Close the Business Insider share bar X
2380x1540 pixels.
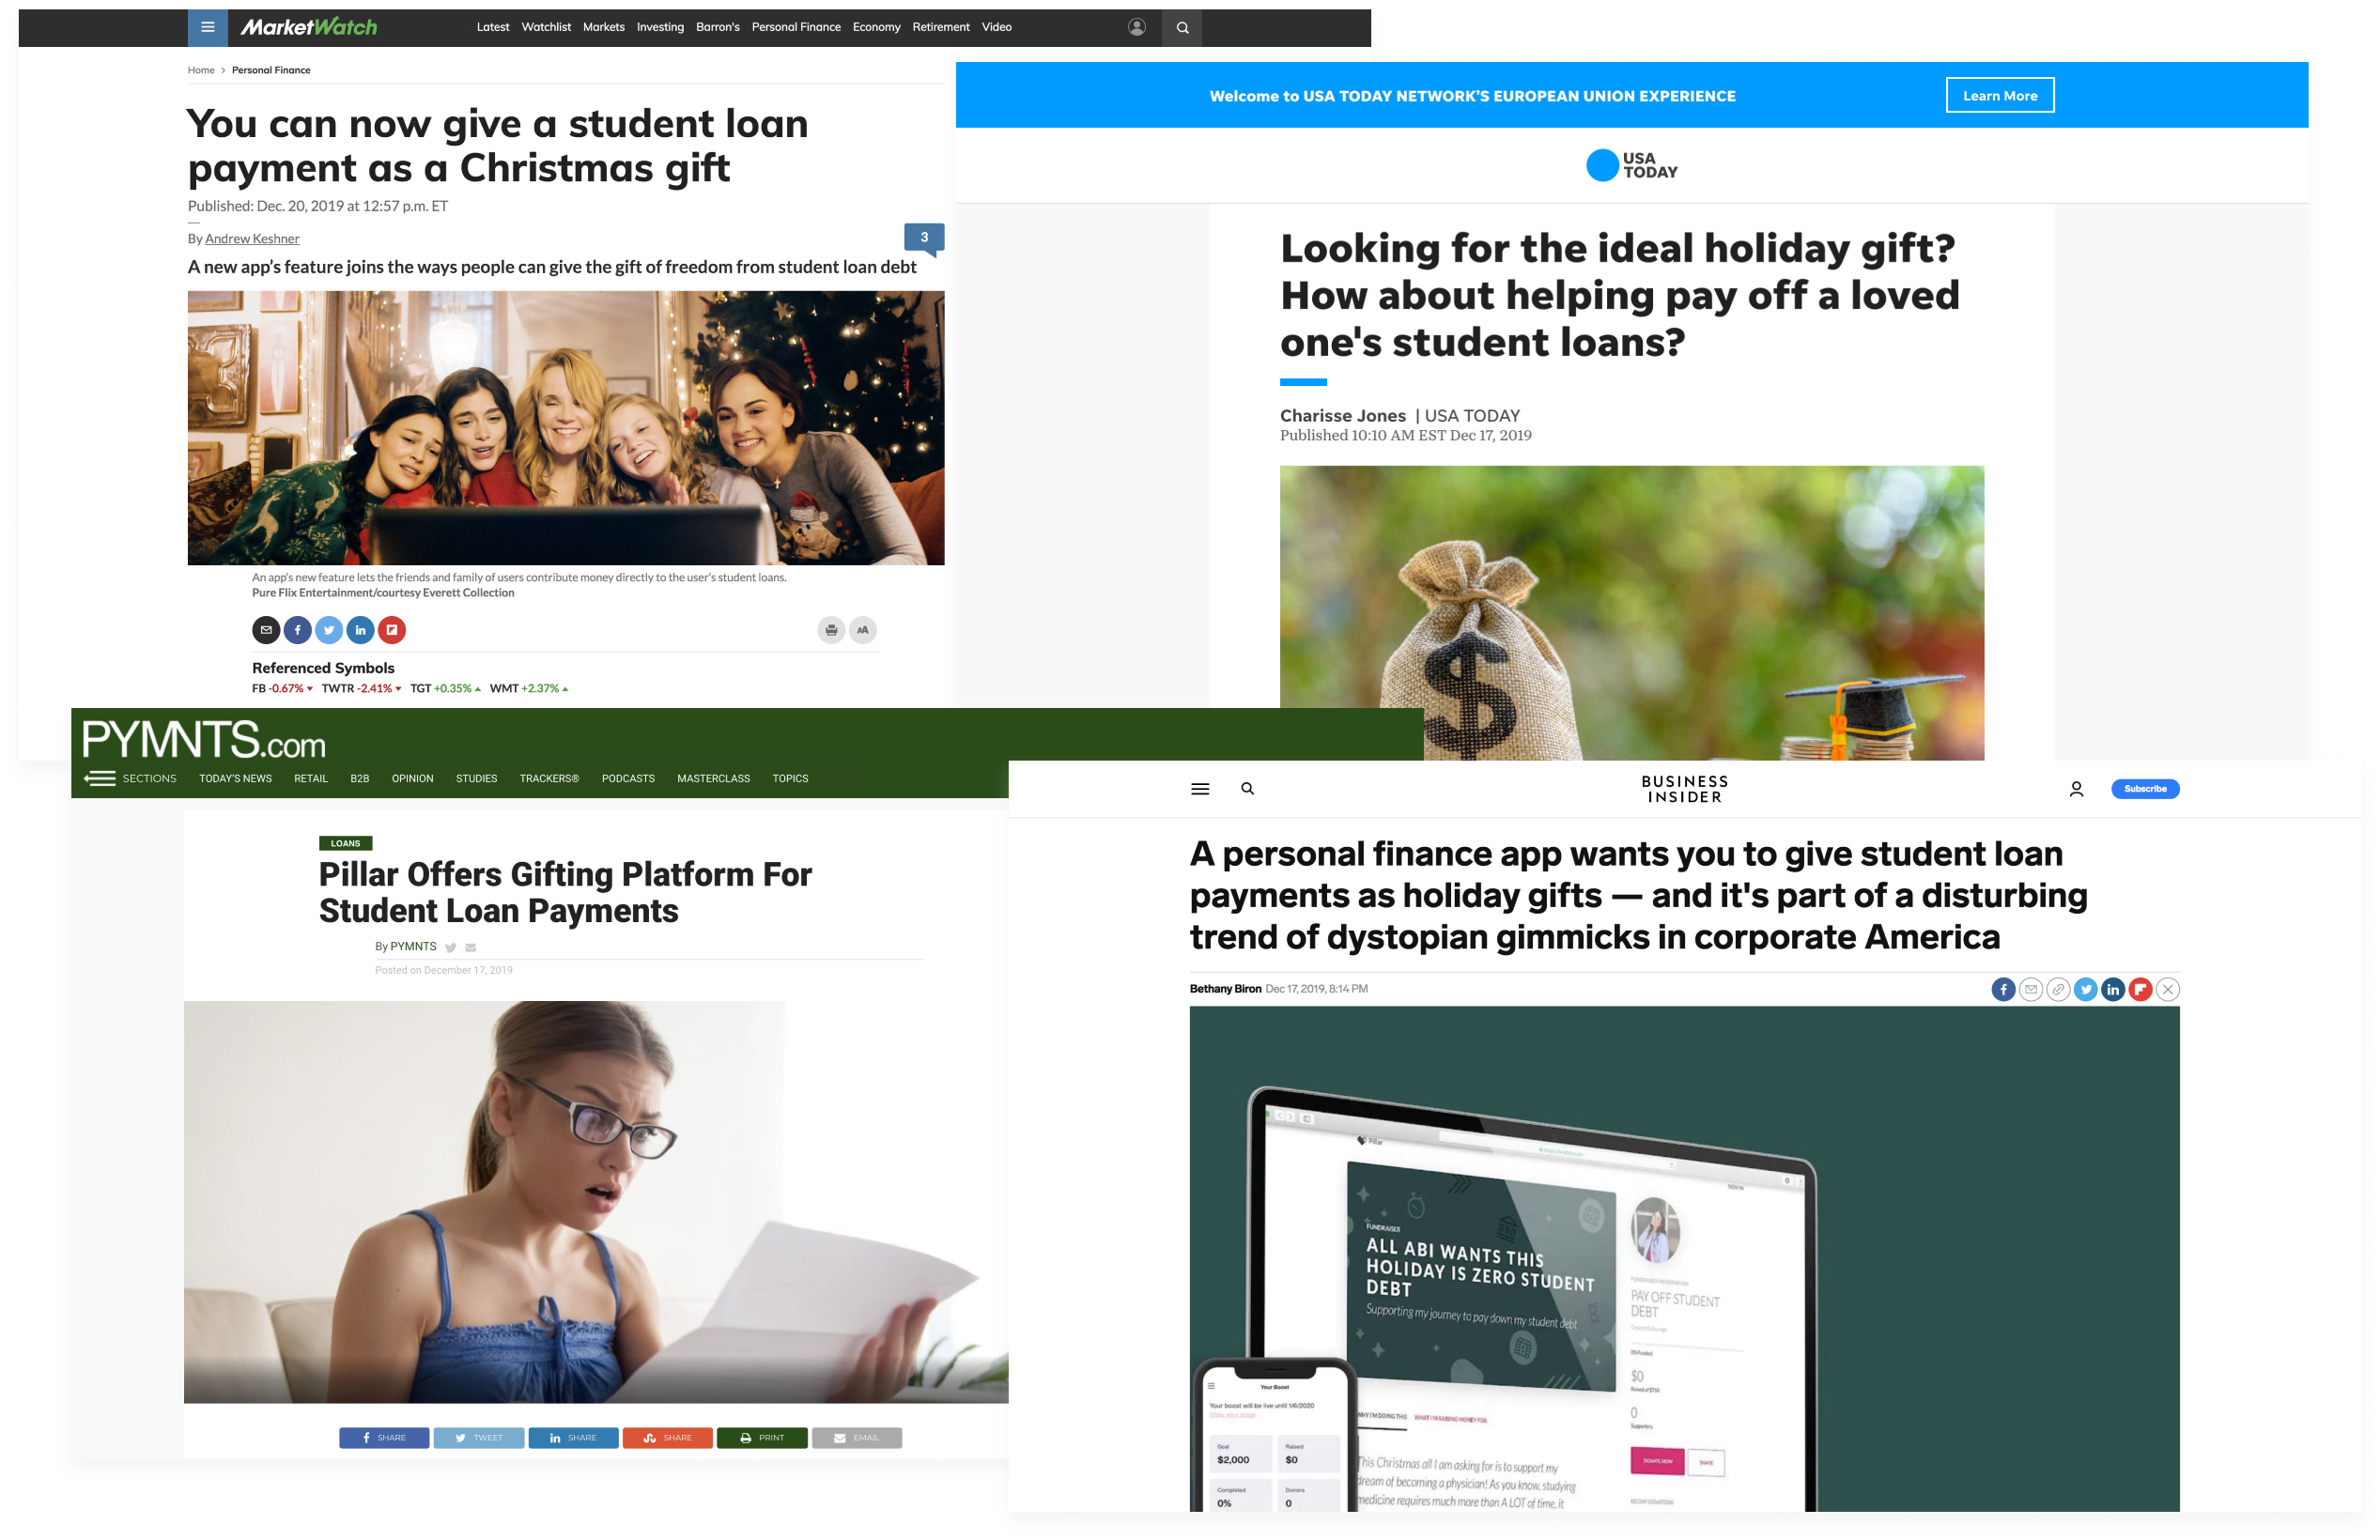click(x=2167, y=990)
